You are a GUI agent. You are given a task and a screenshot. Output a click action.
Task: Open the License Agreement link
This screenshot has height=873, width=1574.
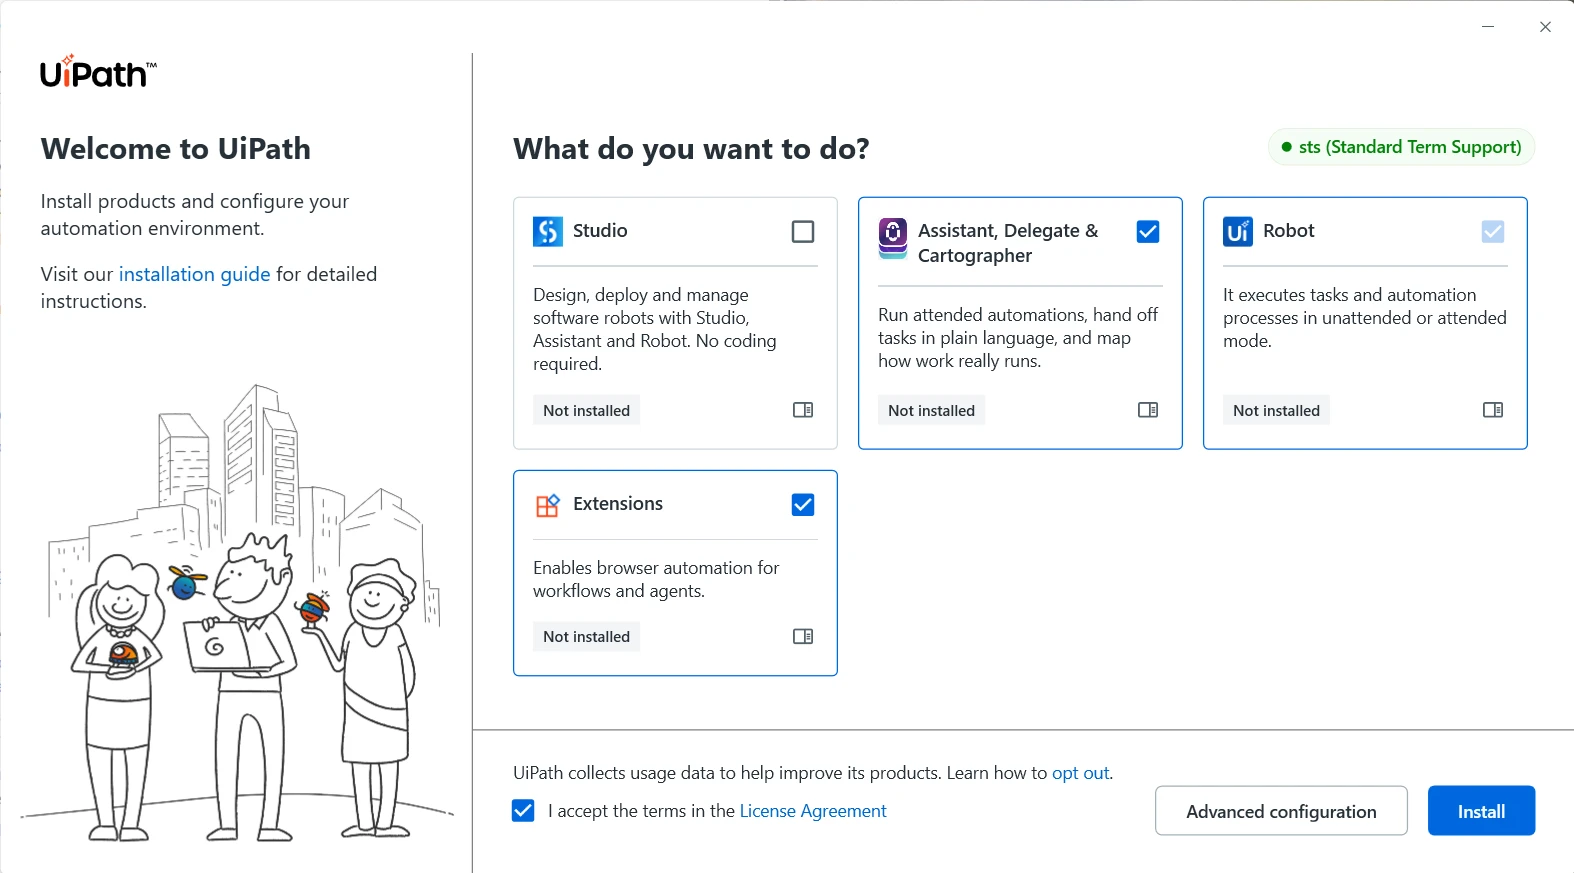pos(813,811)
